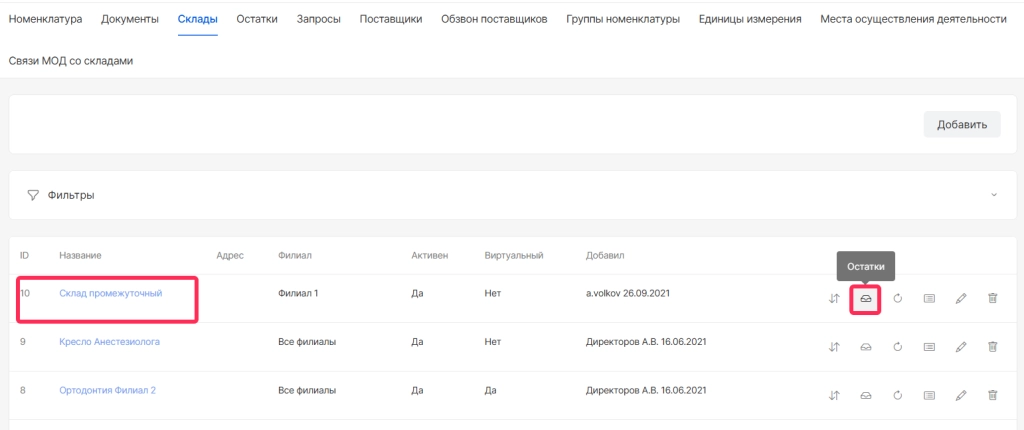Screen dimensions: 1024x430
Task: Click the Название column header
Action: tap(80, 256)
